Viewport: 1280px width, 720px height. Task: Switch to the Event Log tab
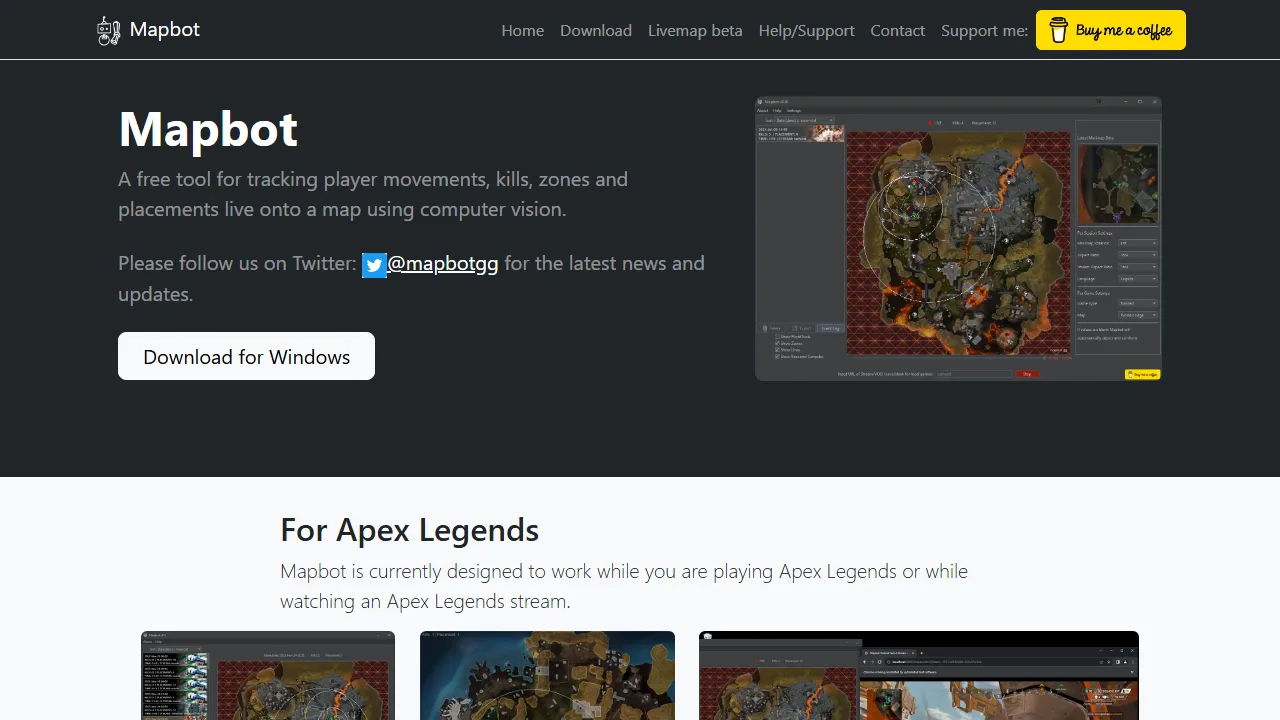[x=831, y=328]
